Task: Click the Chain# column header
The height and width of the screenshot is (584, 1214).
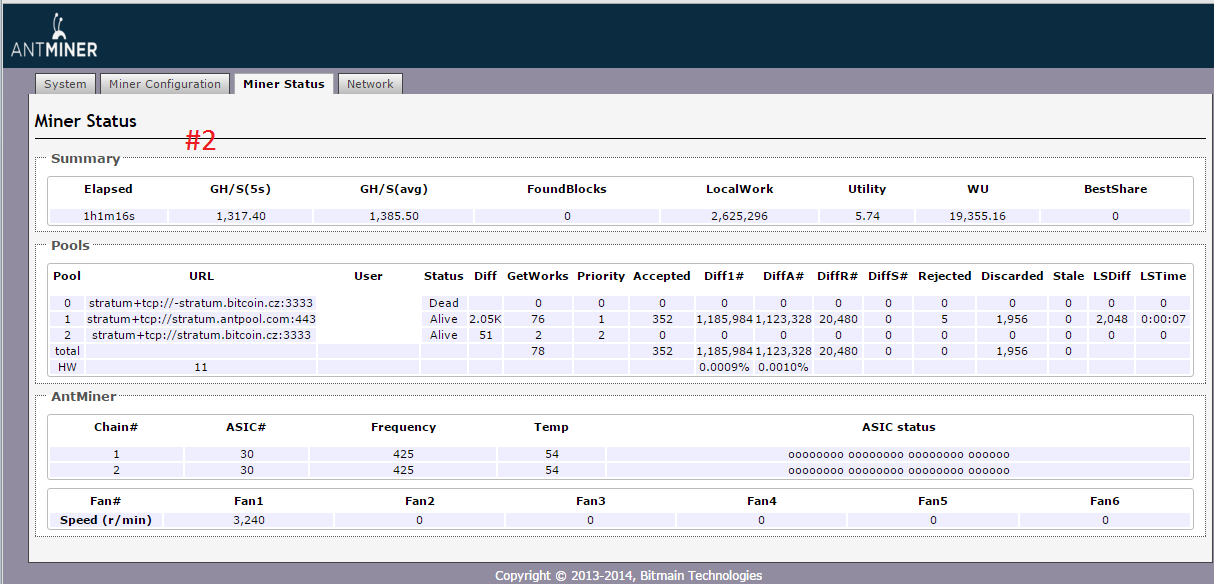Action: pyautogui.click(x=116, y=427)
